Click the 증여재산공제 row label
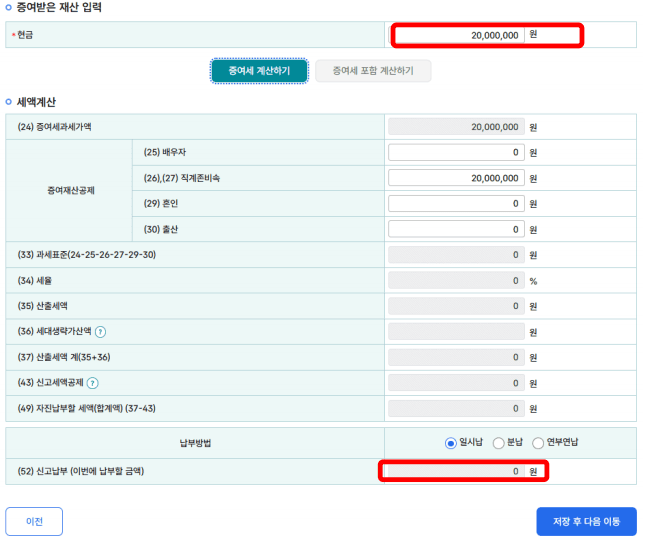 [71, 190]
